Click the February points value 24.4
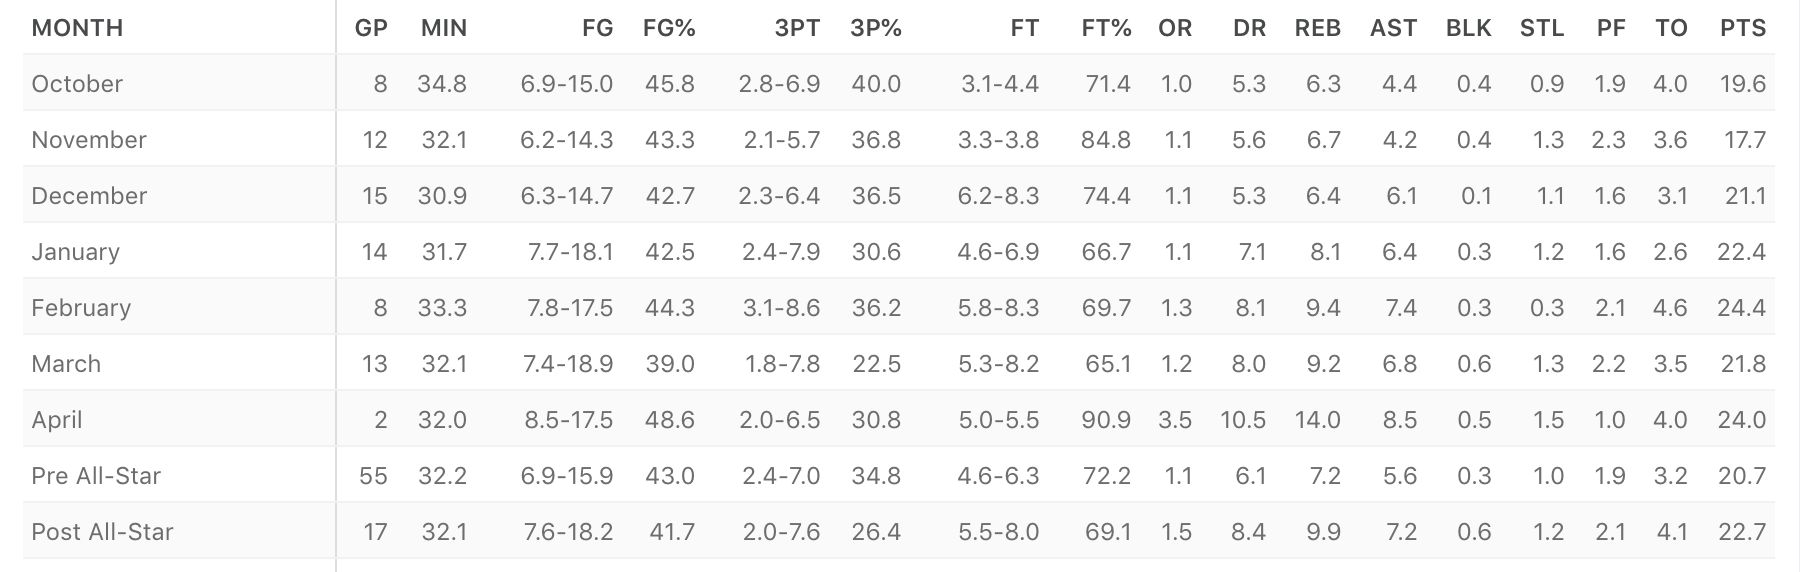1800x572 pixels. pos(1741,308)
